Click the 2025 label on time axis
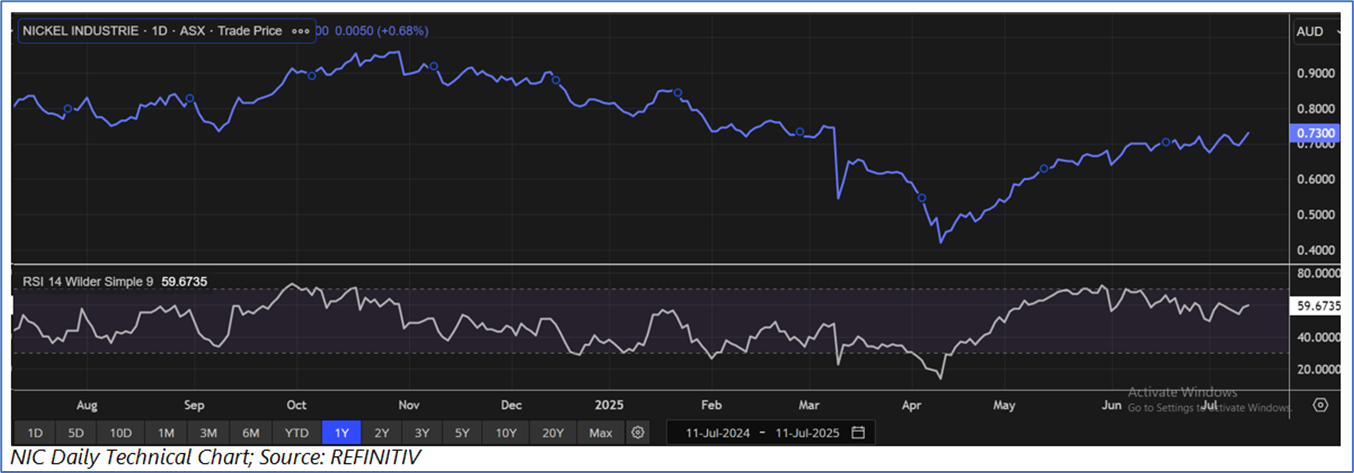The image size is (1354, 473). point(609,406)
